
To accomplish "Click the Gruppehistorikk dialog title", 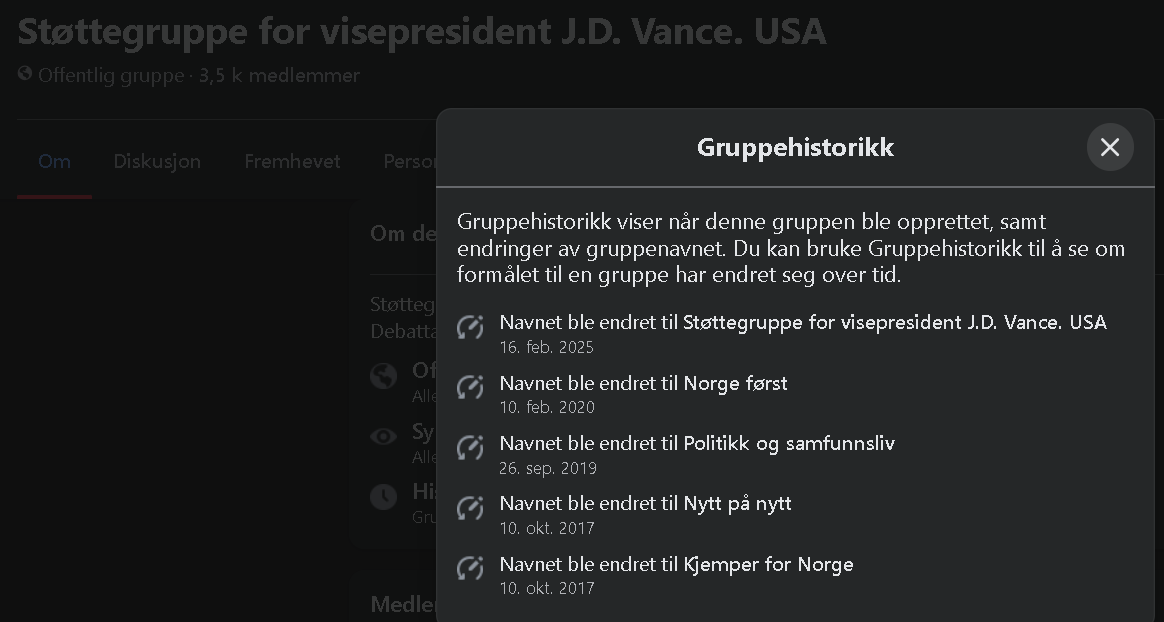I will [795, 147].
